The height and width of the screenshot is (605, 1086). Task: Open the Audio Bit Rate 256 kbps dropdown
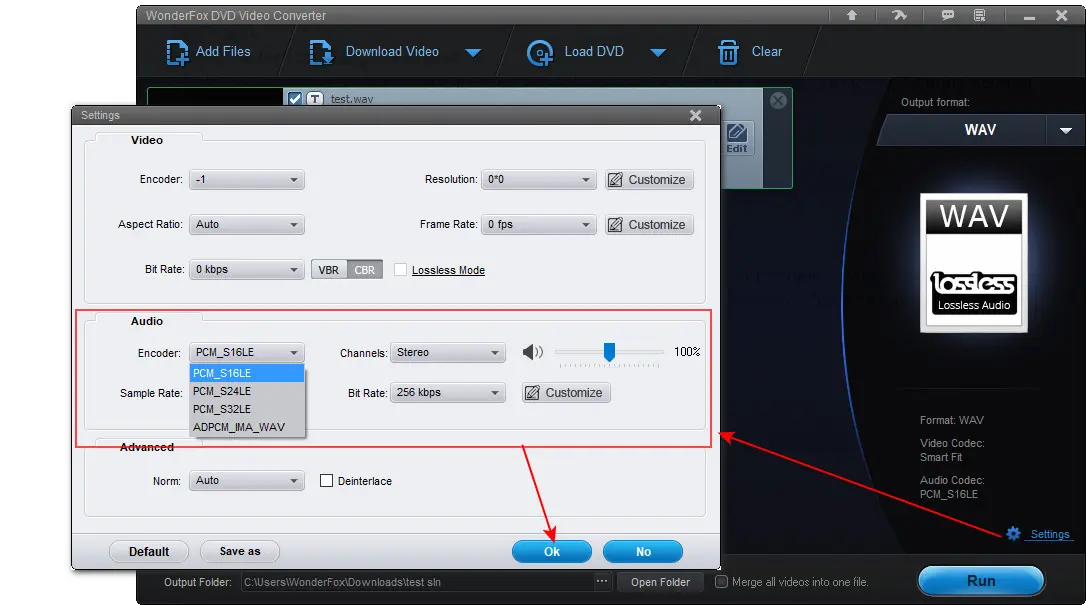447,392
